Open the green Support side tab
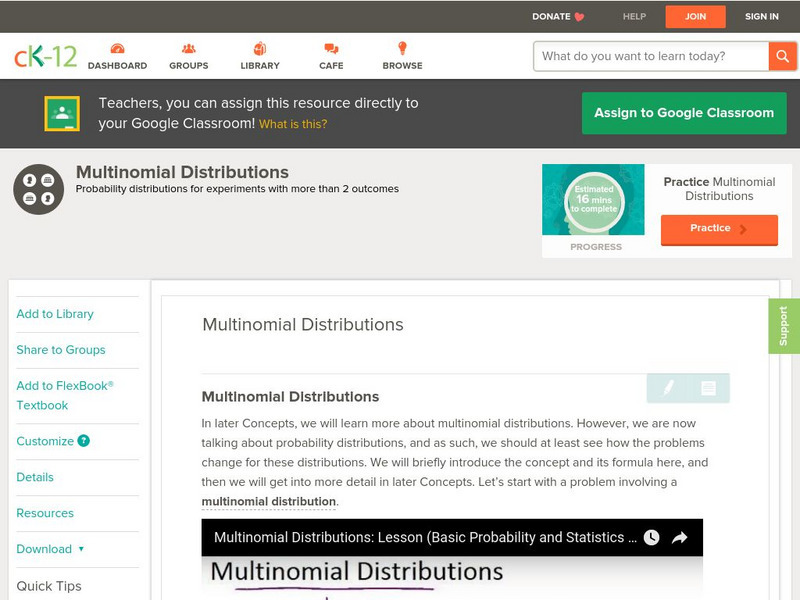 tap(784, 326)
